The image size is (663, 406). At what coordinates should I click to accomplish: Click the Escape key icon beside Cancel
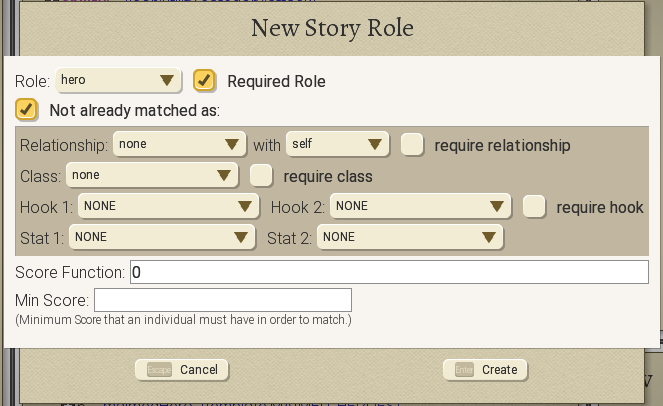click(x=160, y=369)
